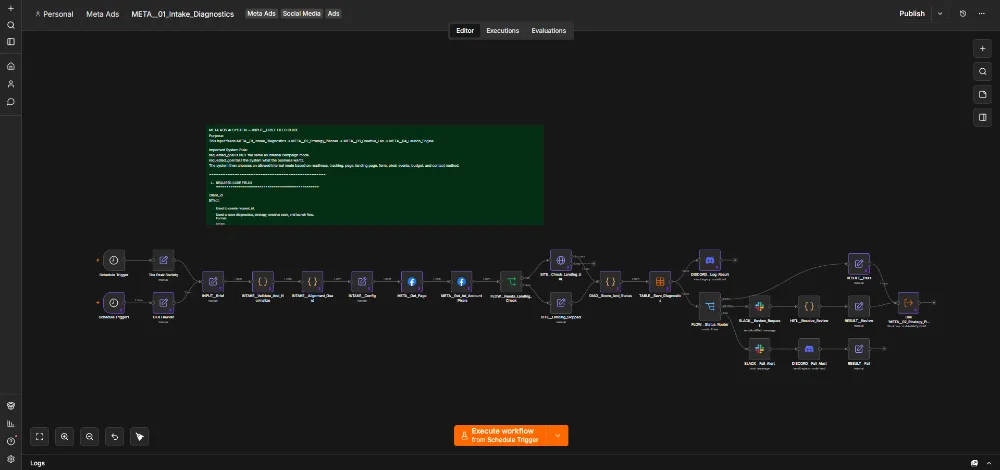Click the META__01_Intake_Diagnostics workflow name
This screenshot has height=470, width=1000.
tap(182, 14)
